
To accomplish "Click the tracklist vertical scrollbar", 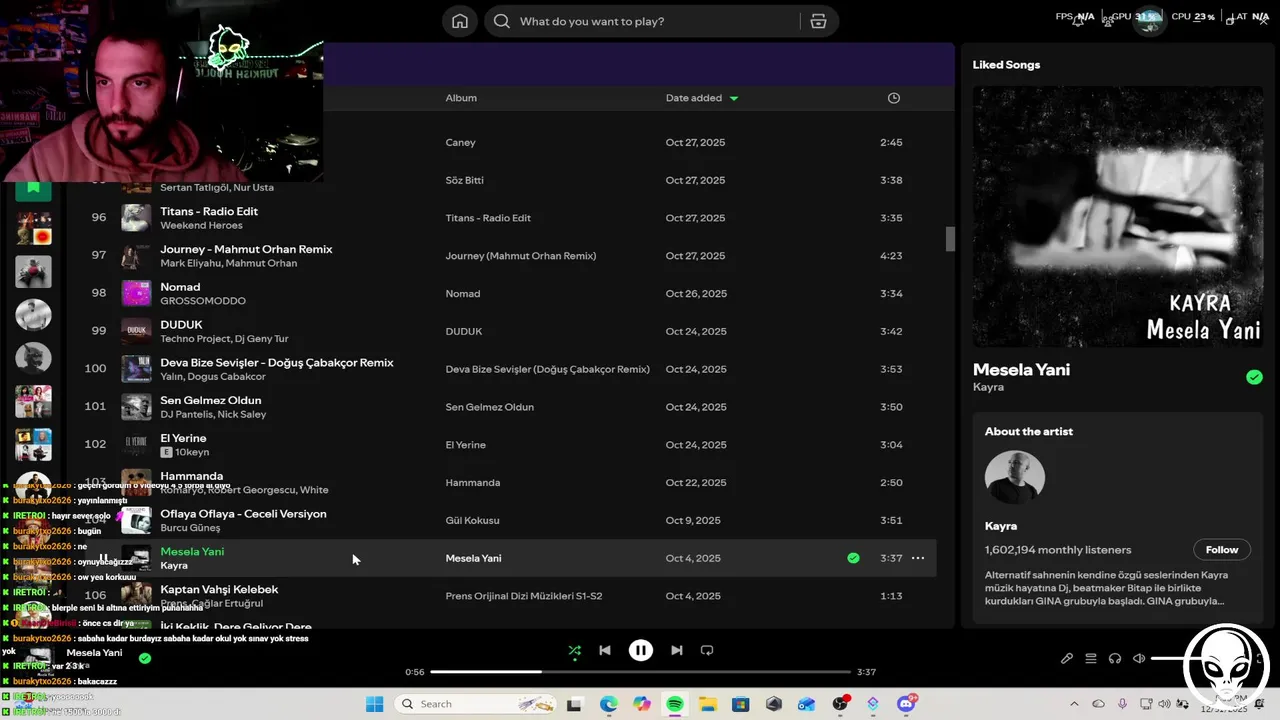I will pyautogui.click(x=950, y=240).
